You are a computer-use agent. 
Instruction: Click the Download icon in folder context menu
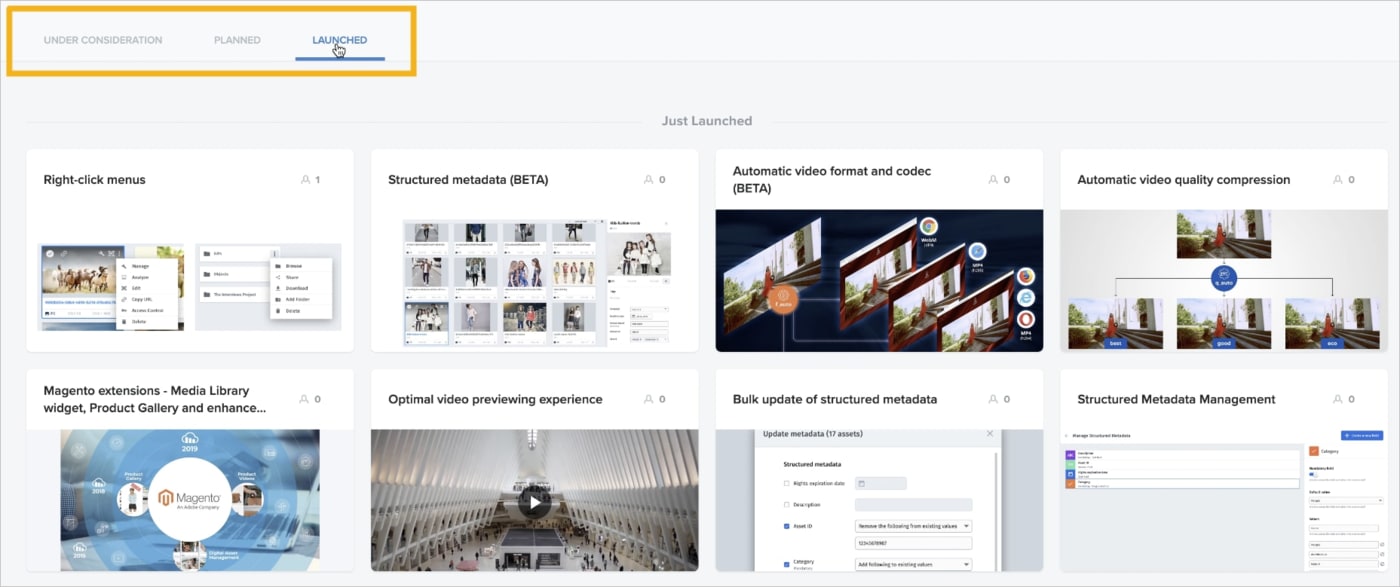coord(278,288)
